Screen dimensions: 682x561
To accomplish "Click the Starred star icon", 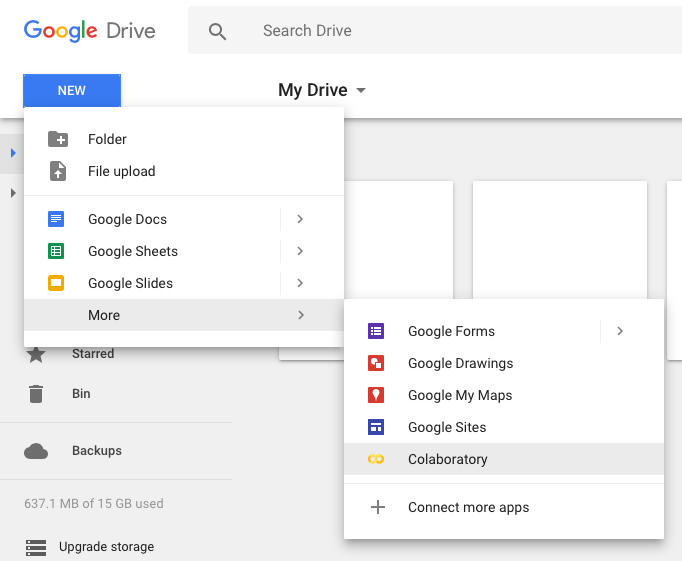I will point(36,354).
